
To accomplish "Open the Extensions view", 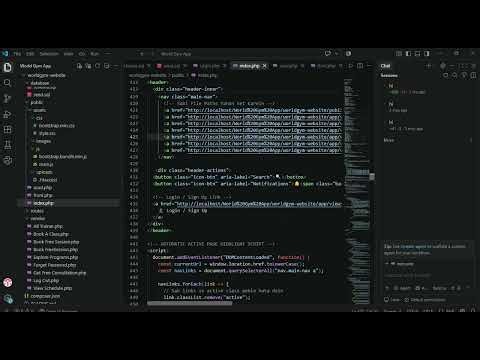I will [x=8, y=130].
